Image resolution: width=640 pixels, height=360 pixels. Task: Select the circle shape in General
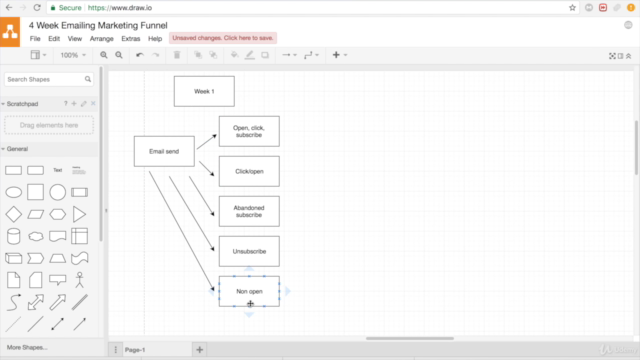point(58,192)
